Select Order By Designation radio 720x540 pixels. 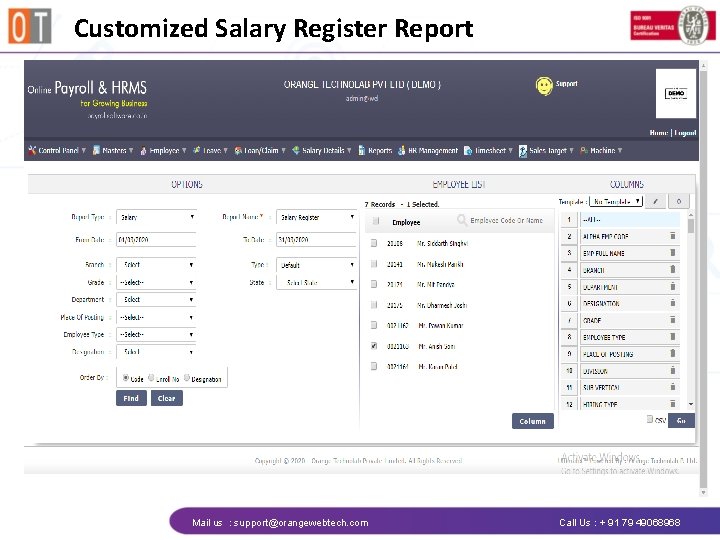(187, 377)
